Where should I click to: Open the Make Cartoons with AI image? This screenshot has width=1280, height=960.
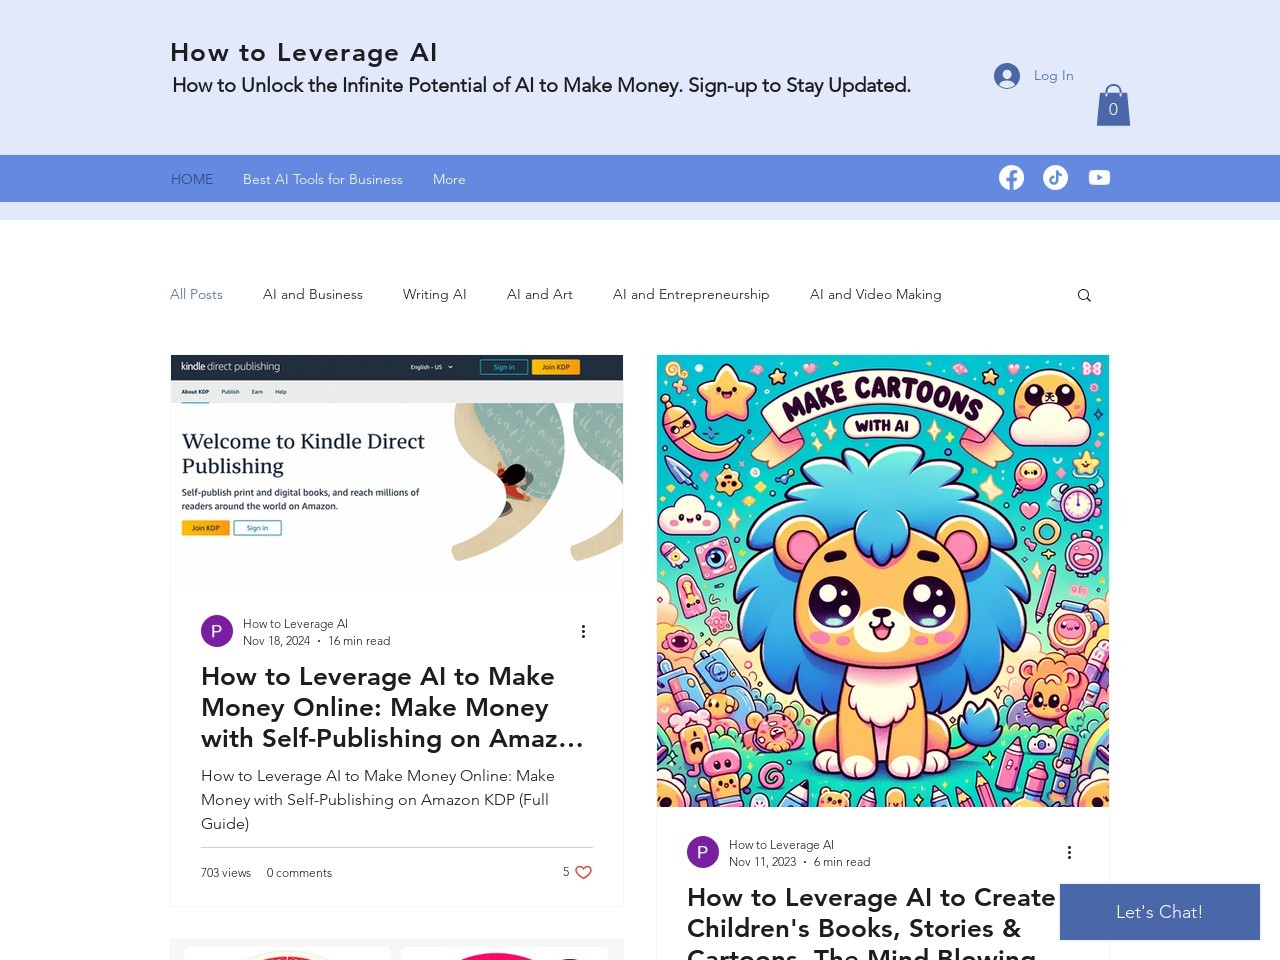point(882,580)
